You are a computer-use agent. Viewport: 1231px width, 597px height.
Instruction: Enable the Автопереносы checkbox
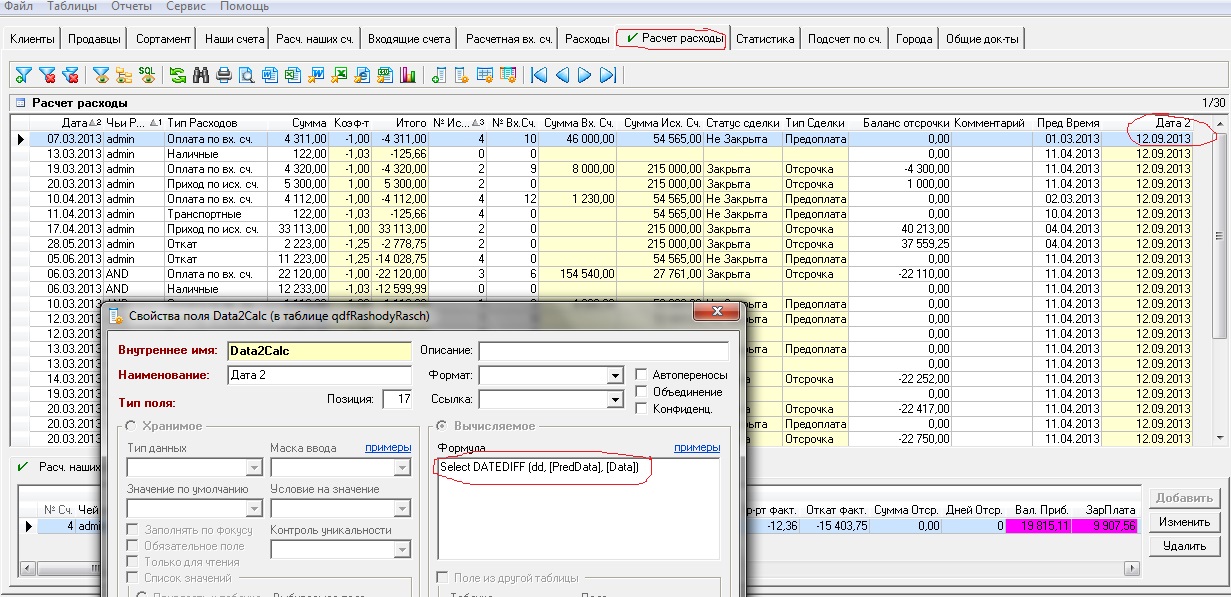642,375
